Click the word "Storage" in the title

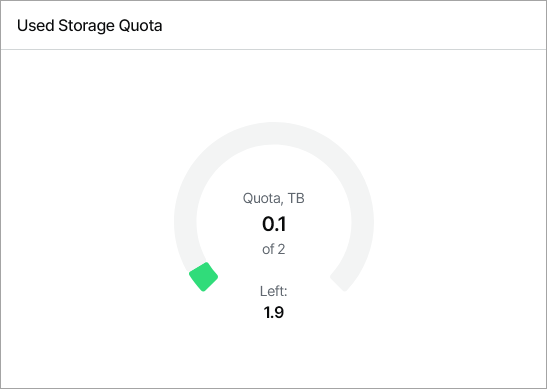pos(86,26)
